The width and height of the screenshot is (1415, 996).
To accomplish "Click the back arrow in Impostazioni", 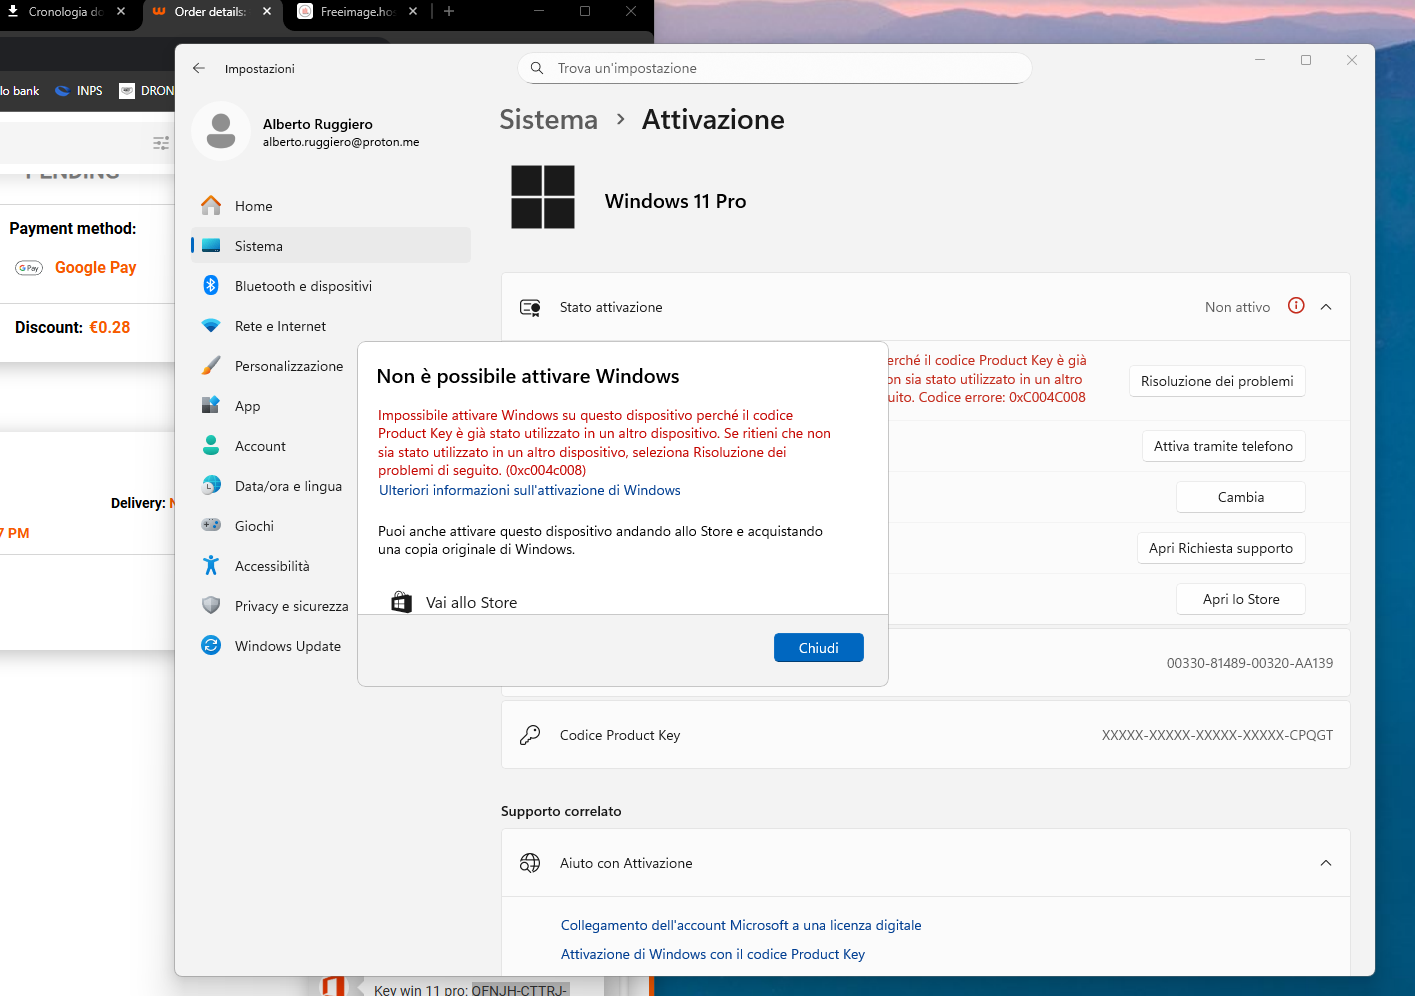I will tap(199, 68).
